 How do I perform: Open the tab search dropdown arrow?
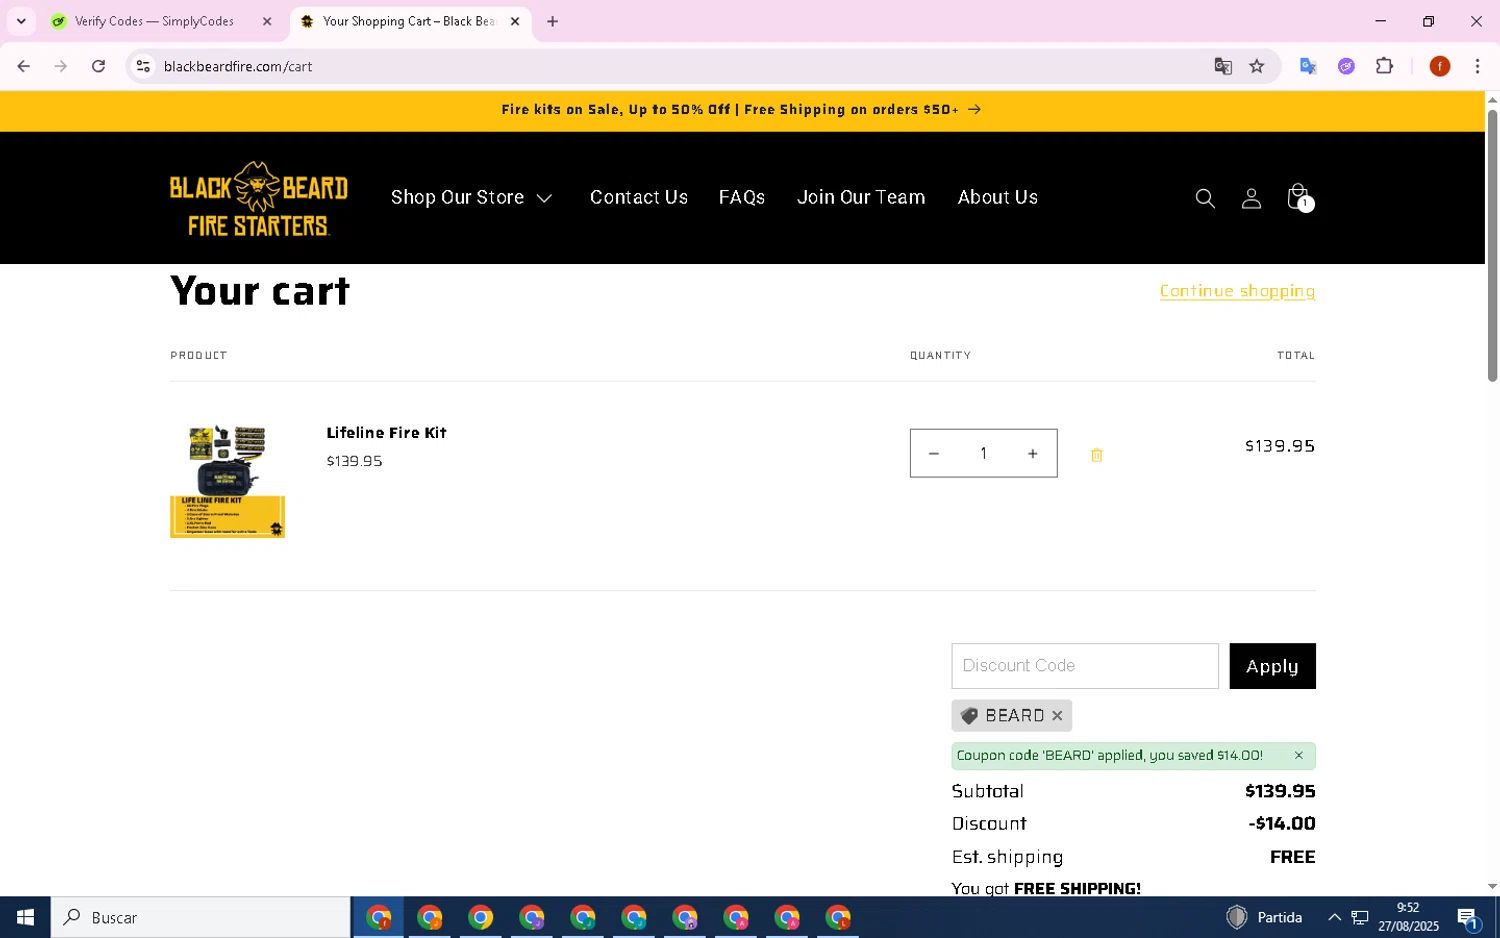point(21,21)
